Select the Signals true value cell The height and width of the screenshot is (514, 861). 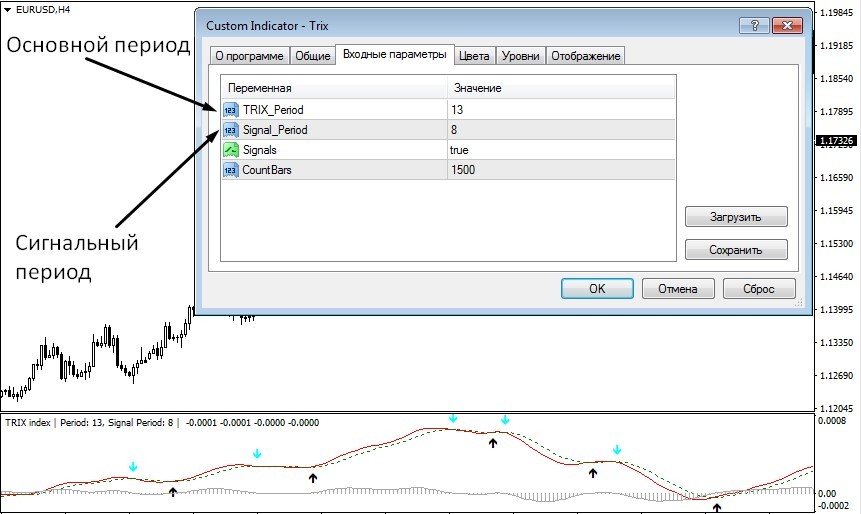click(561, 150)
